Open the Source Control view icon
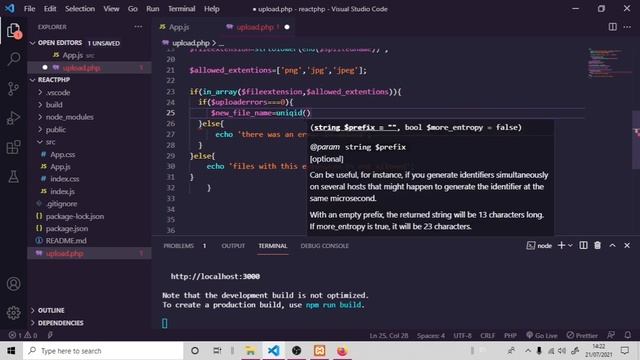Screen dimensions: 640x360 click(x=13, y=88)
